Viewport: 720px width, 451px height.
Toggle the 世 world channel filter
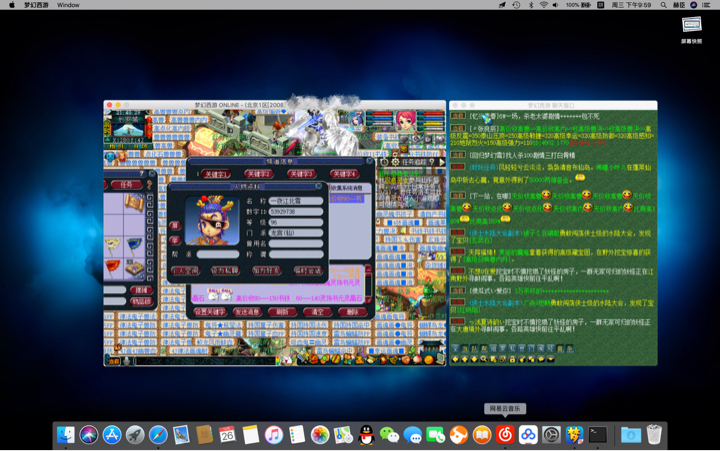[522, 349]
